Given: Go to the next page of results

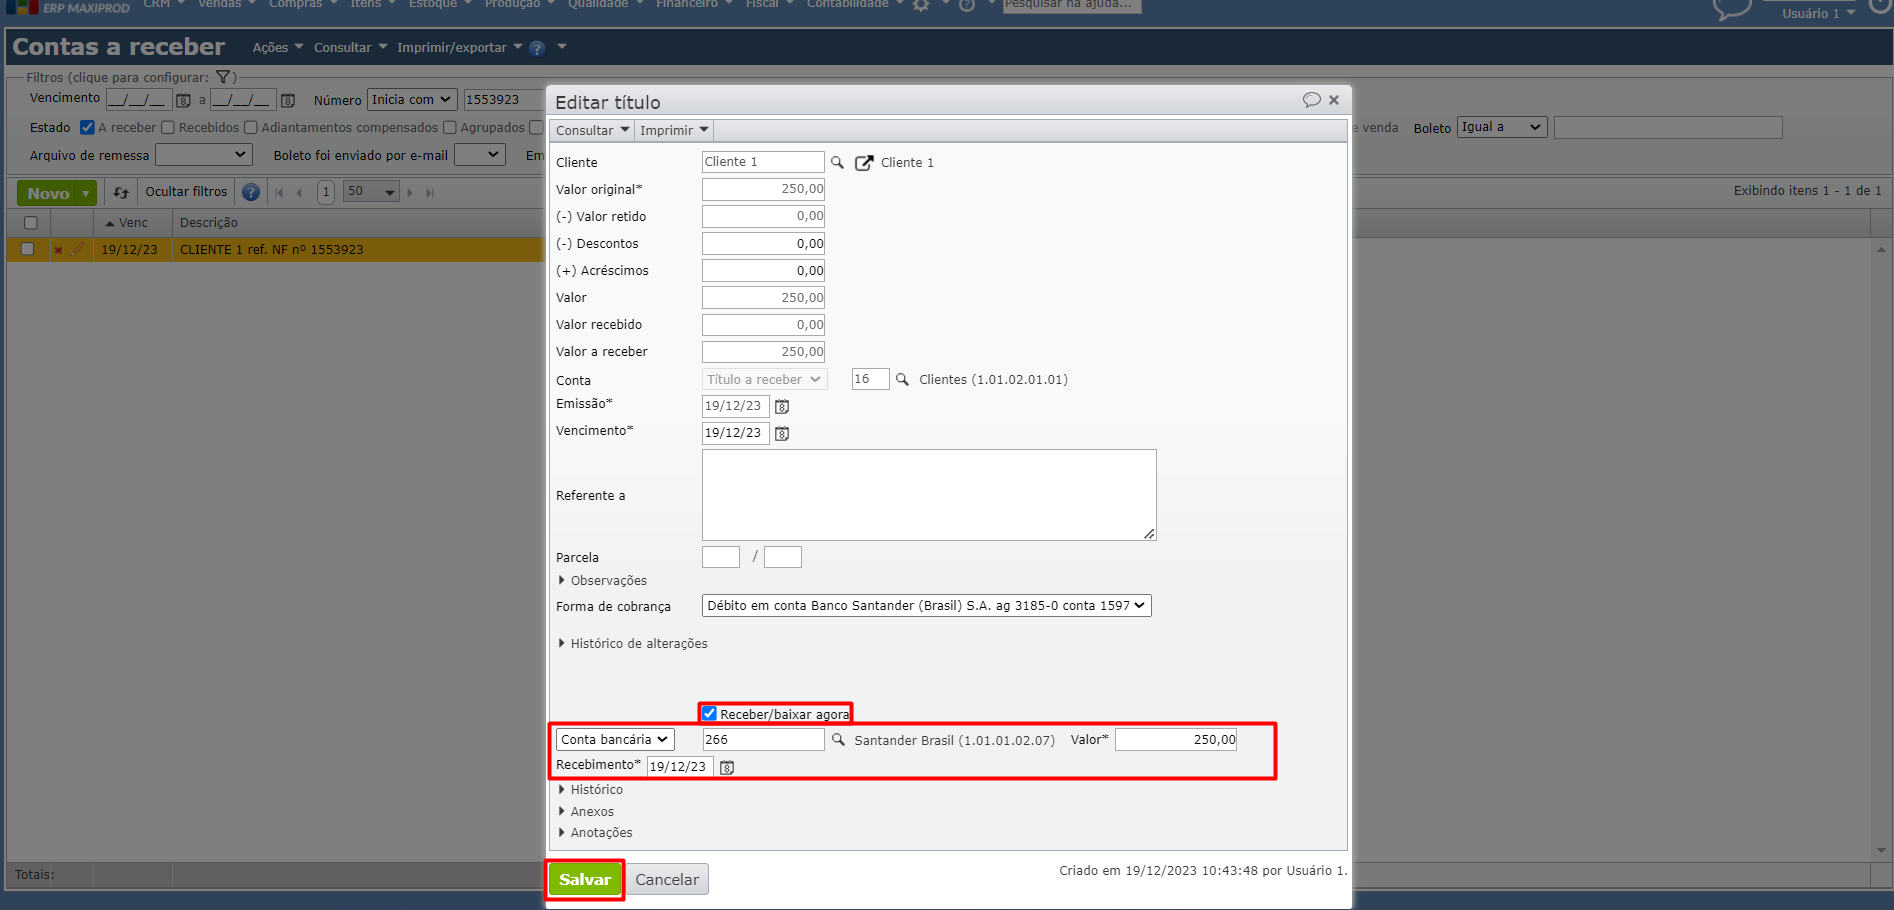Looking at the screenshot, I should [x=410, y=192].
